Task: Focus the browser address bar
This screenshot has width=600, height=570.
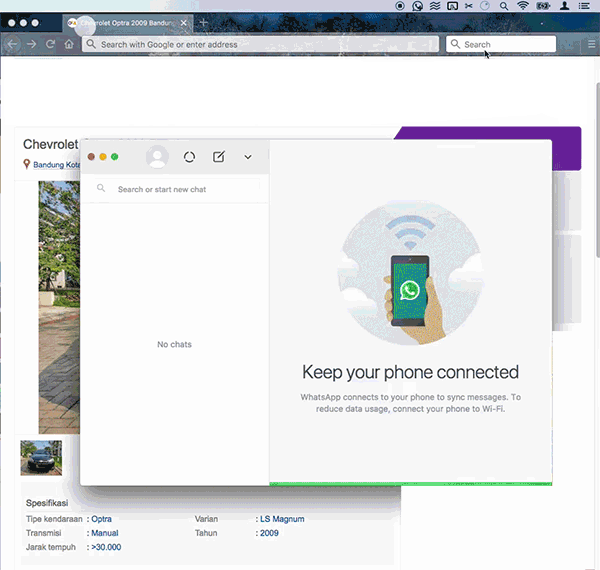Action: click(260, 44)
